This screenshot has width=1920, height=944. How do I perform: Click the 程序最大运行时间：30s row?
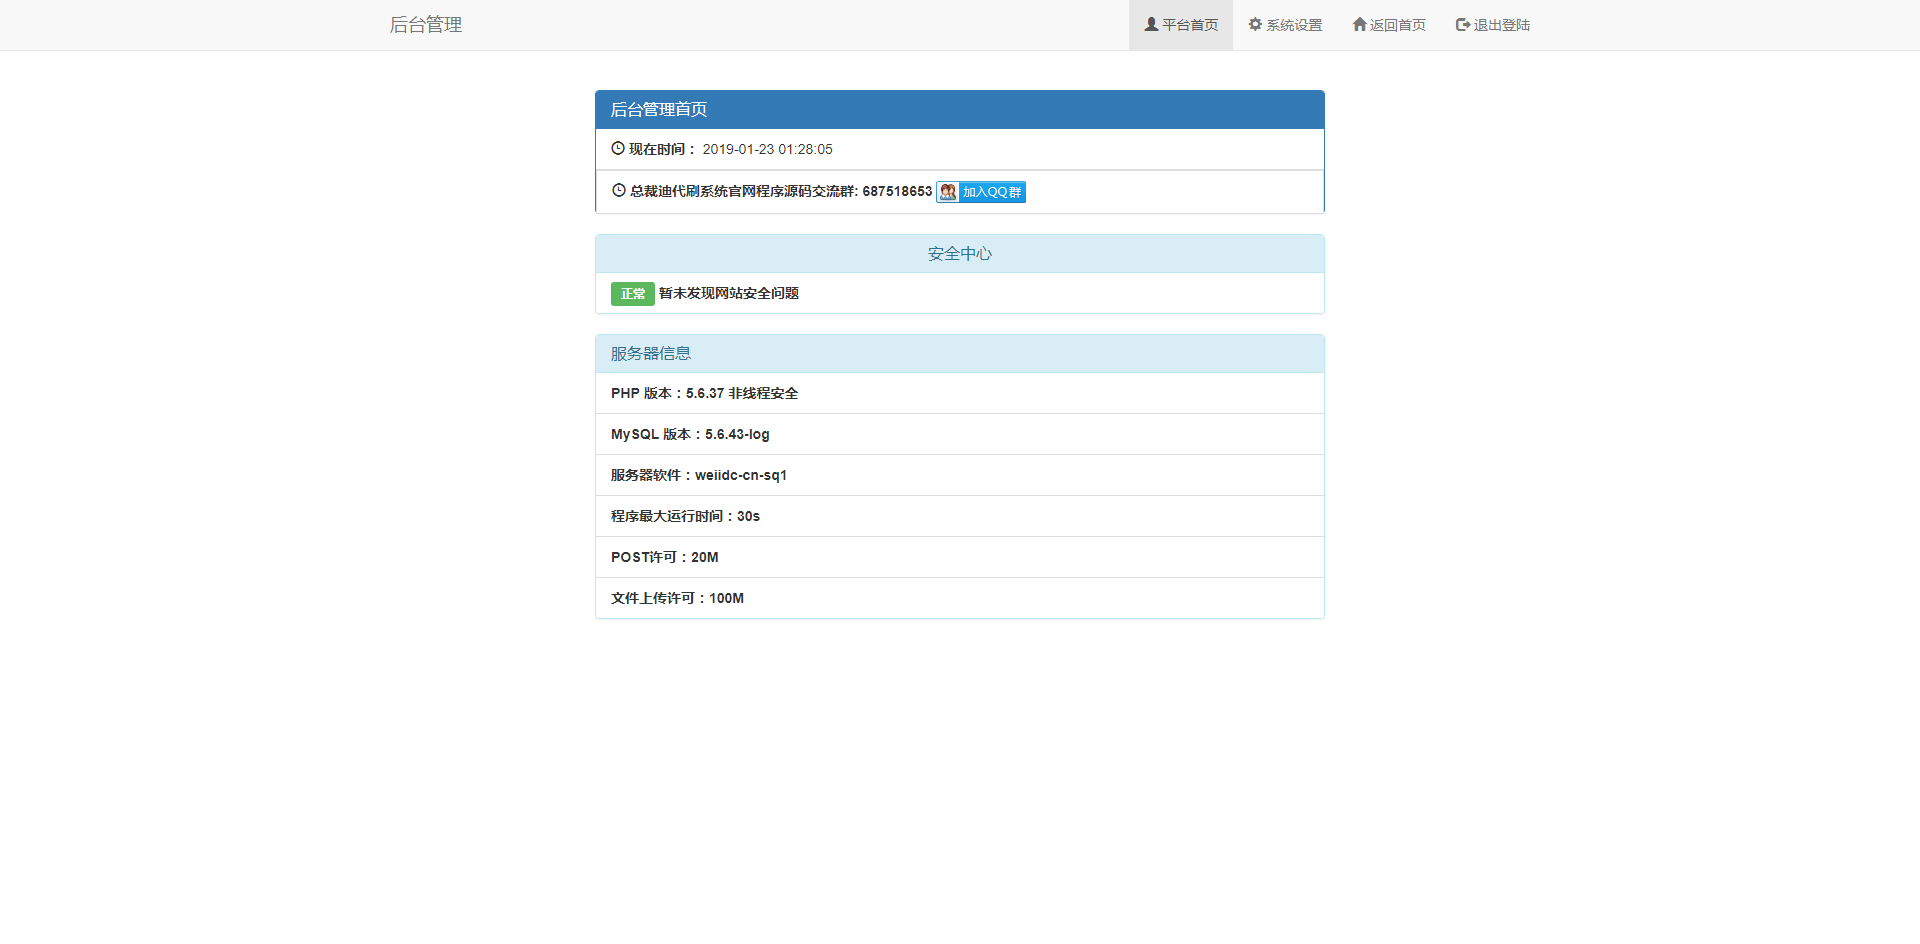(x=960, y=516)
